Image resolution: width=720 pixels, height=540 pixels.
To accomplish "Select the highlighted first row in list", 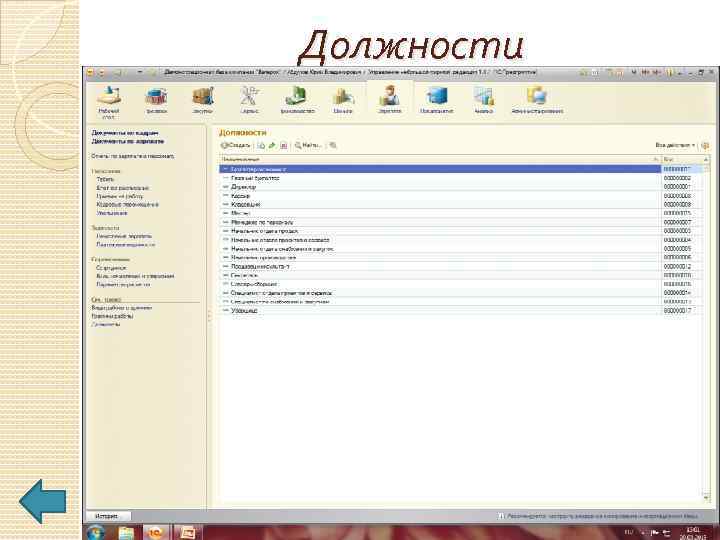I will (x=440, y=169).
